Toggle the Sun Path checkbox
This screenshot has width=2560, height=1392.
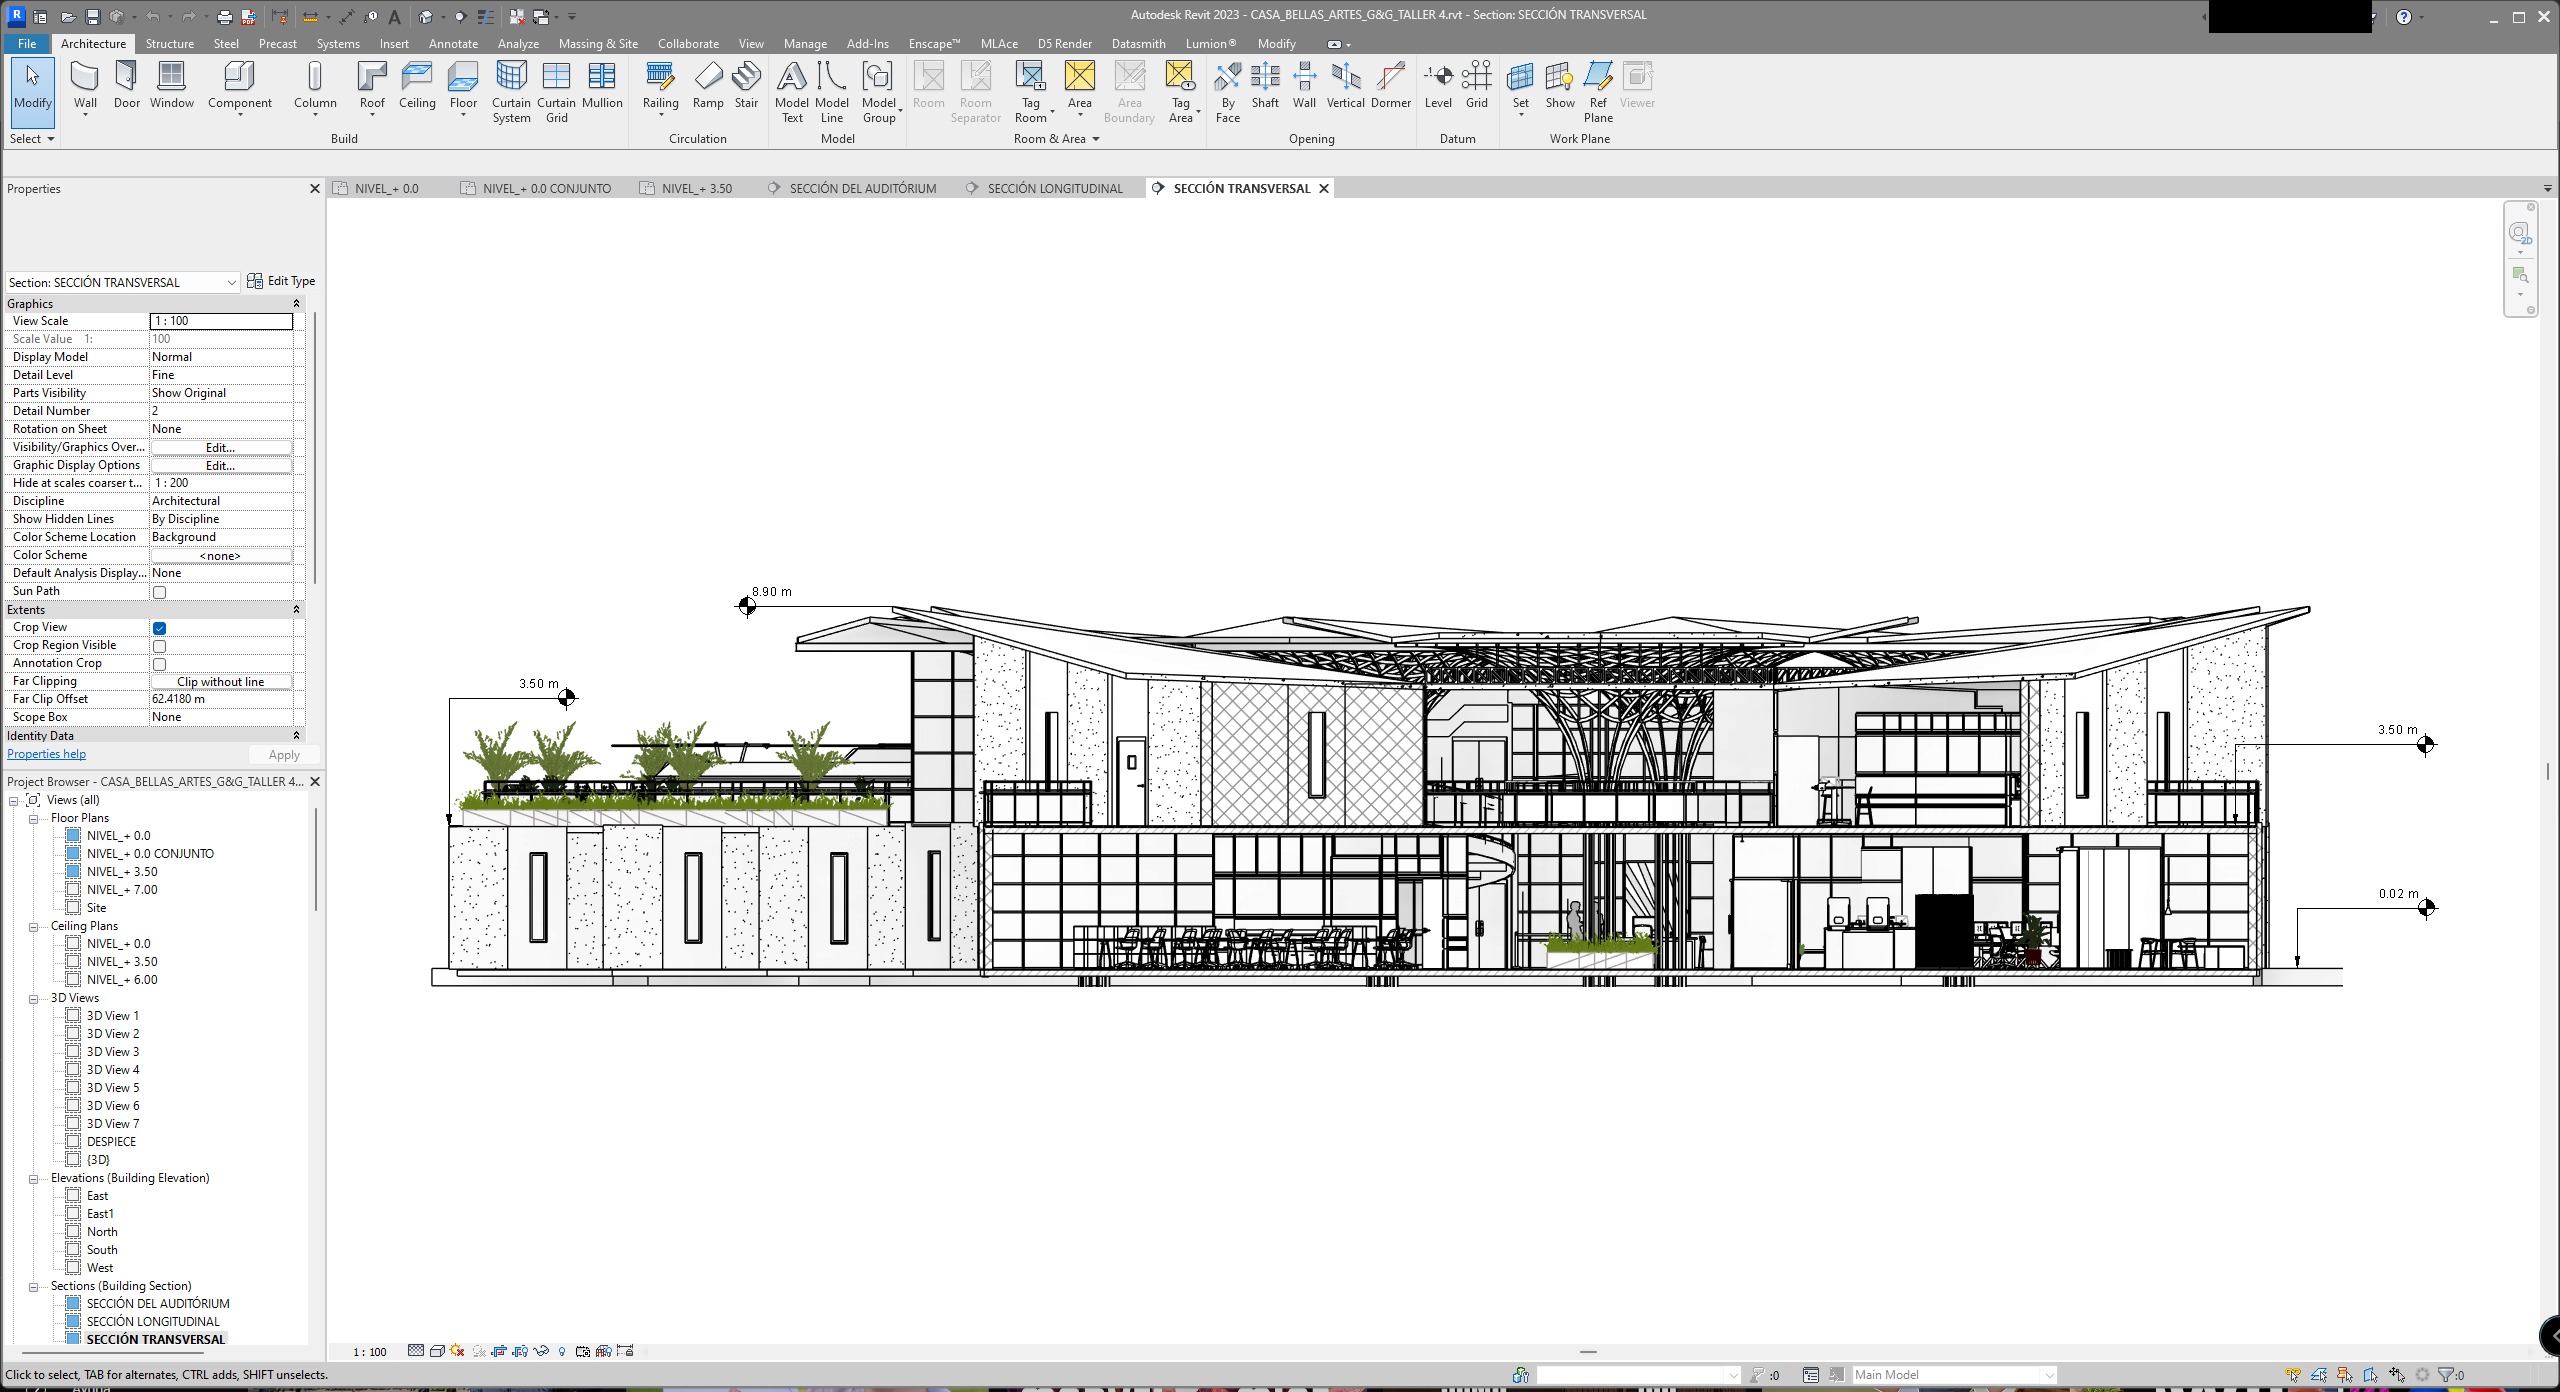[159, 592]
